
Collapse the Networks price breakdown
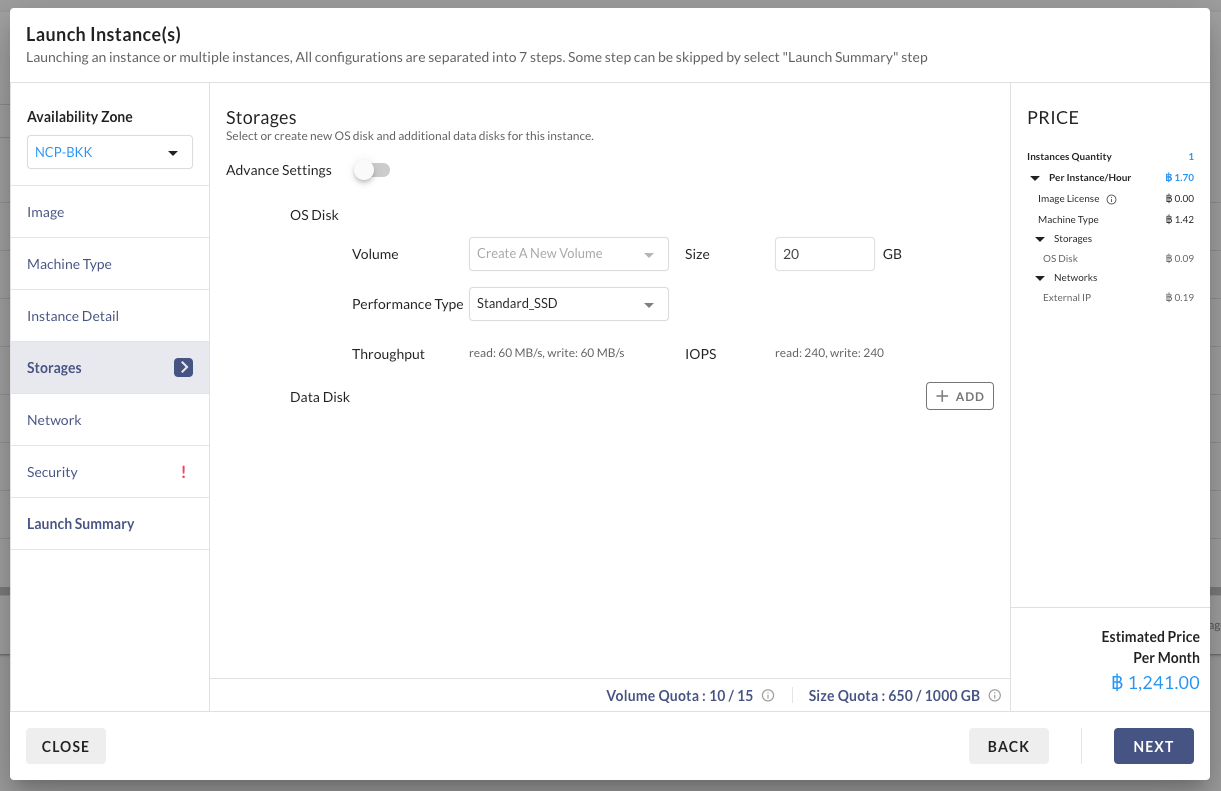1040,278
